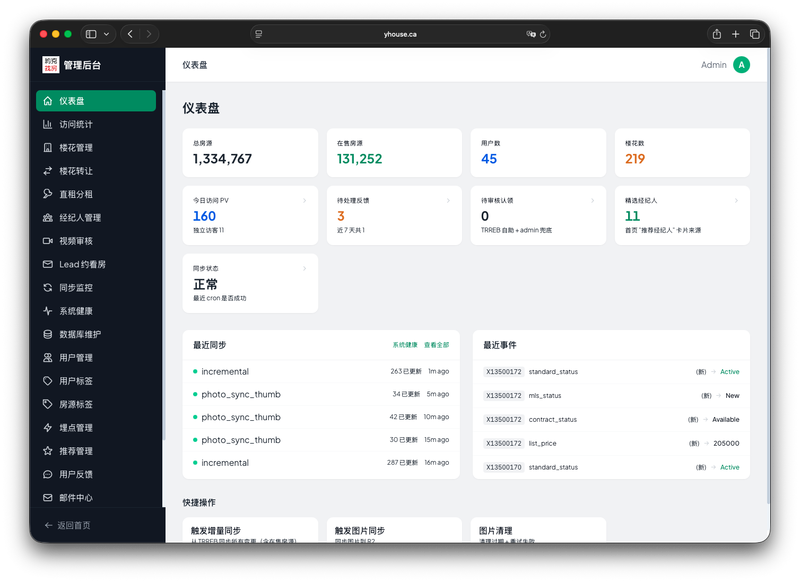The height and width of the screenshot is (582, 800).
Task: Click the 263 已更新 incremental sync row
Action: click(x=321, y=371)
